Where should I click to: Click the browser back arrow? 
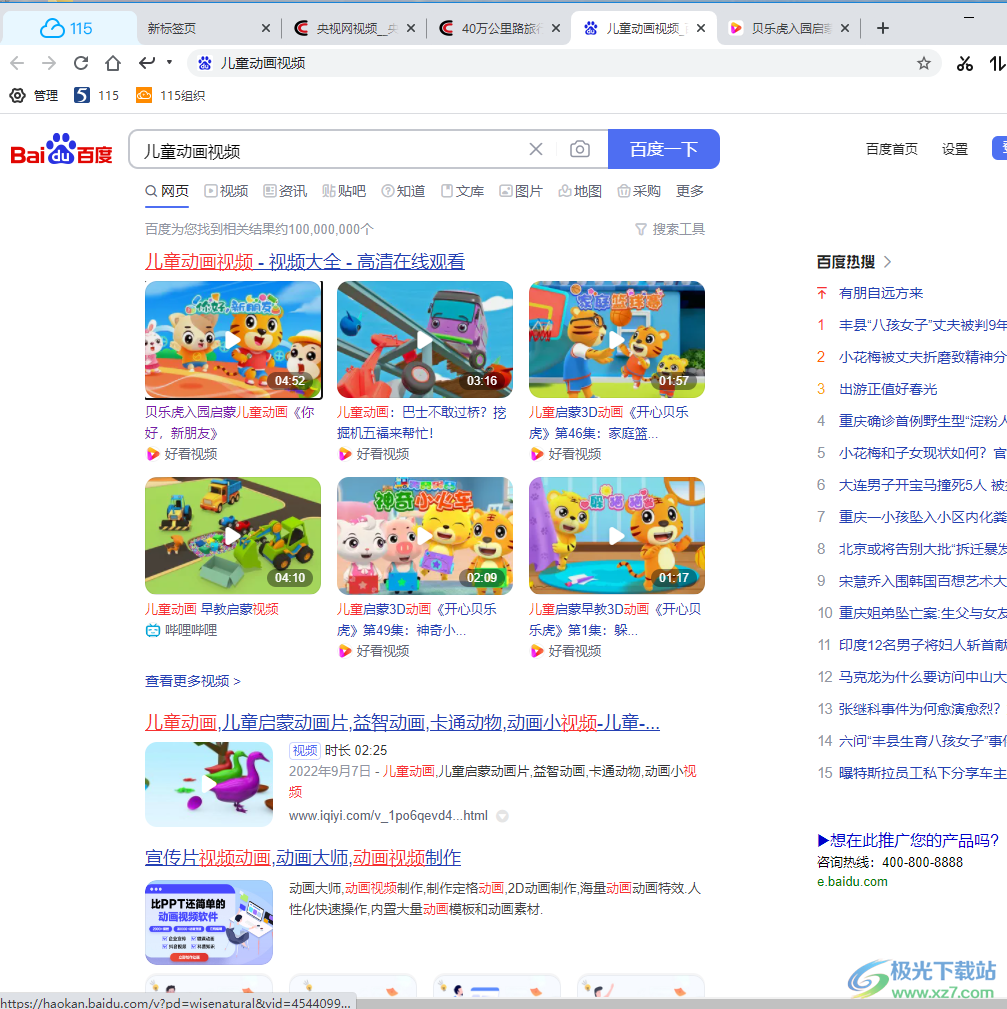point(17,63)
